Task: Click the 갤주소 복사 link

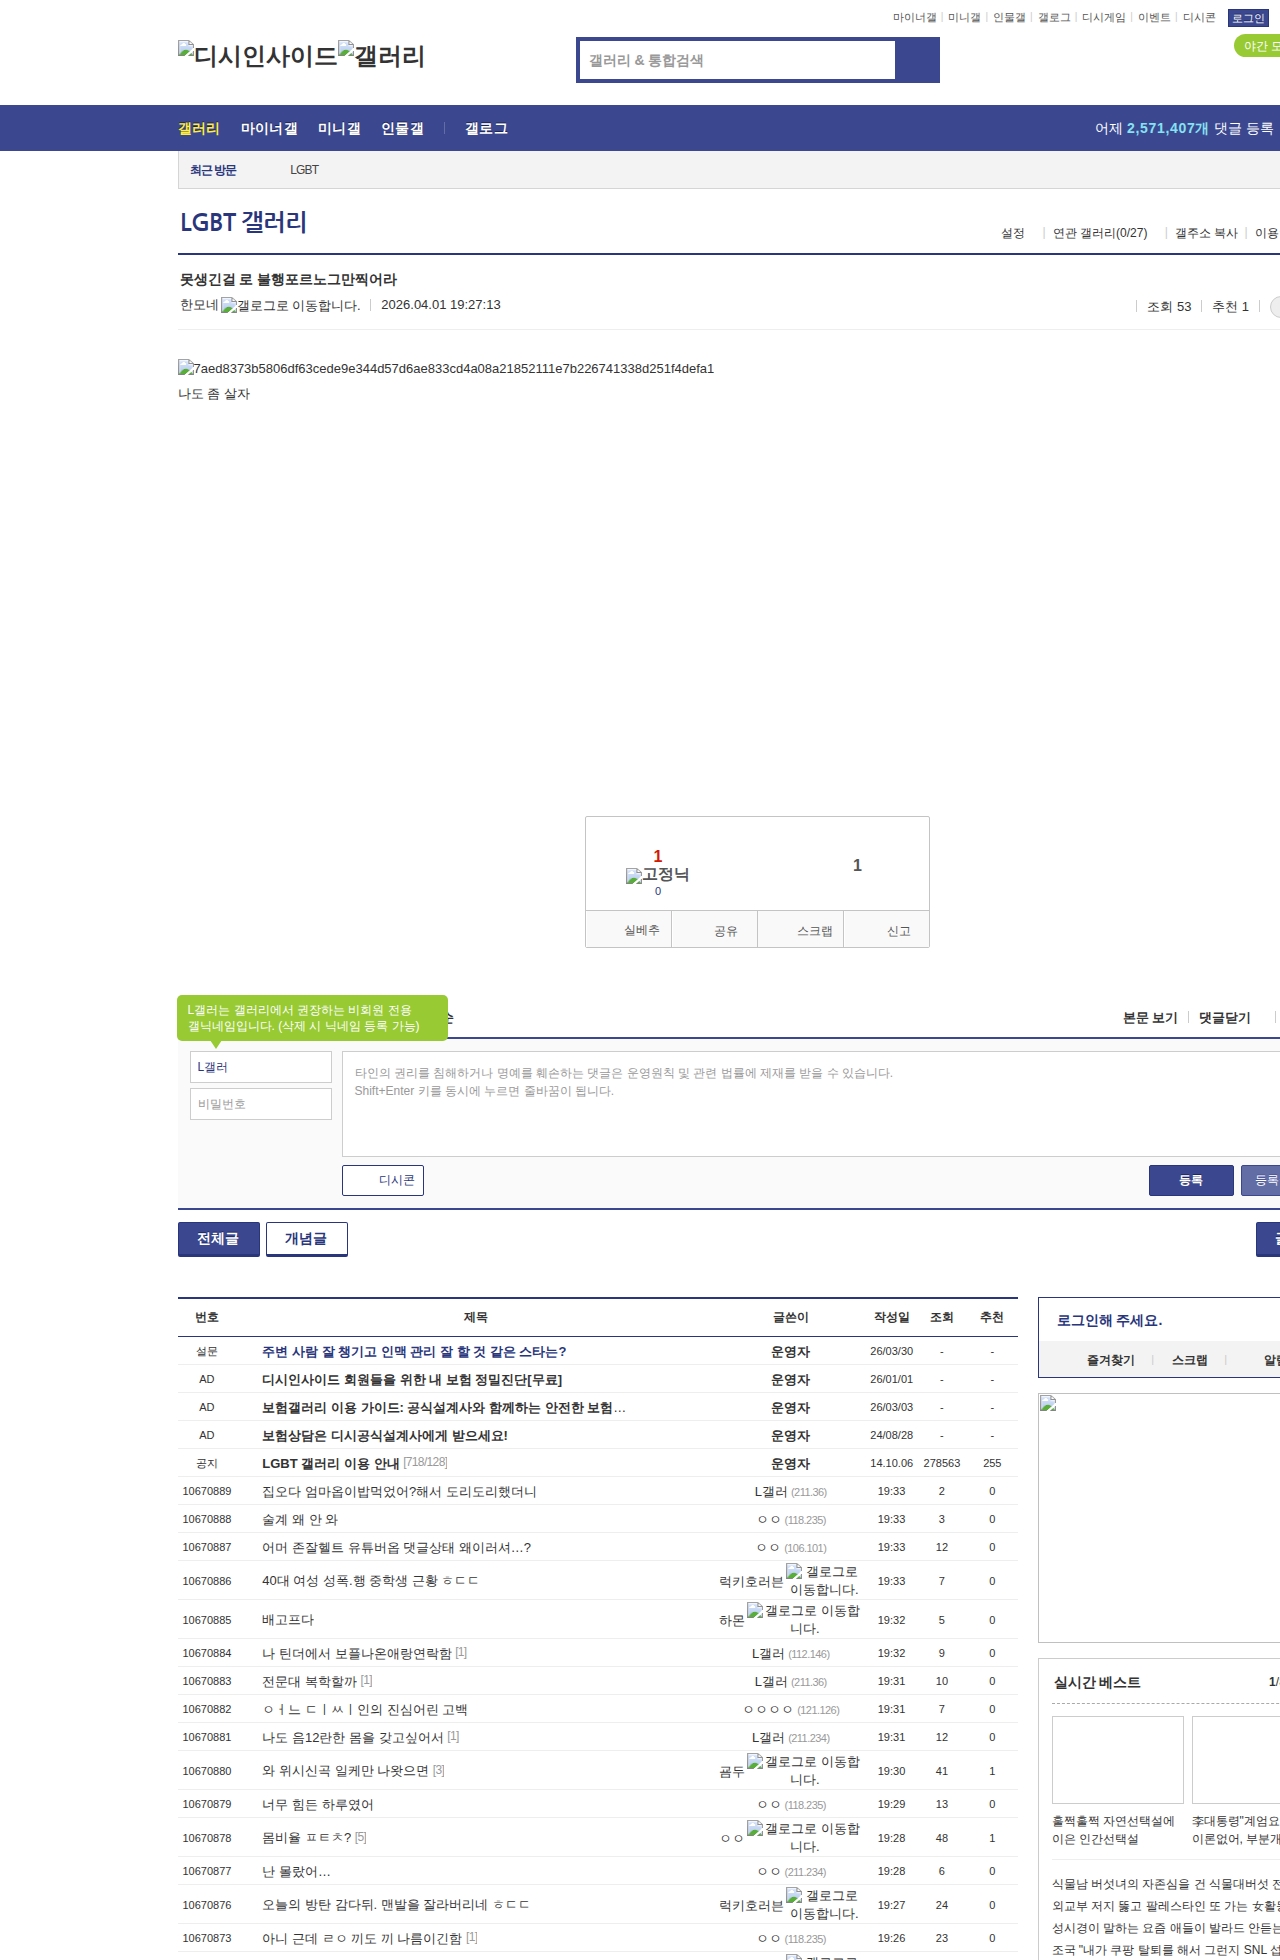Action: 1206,233
